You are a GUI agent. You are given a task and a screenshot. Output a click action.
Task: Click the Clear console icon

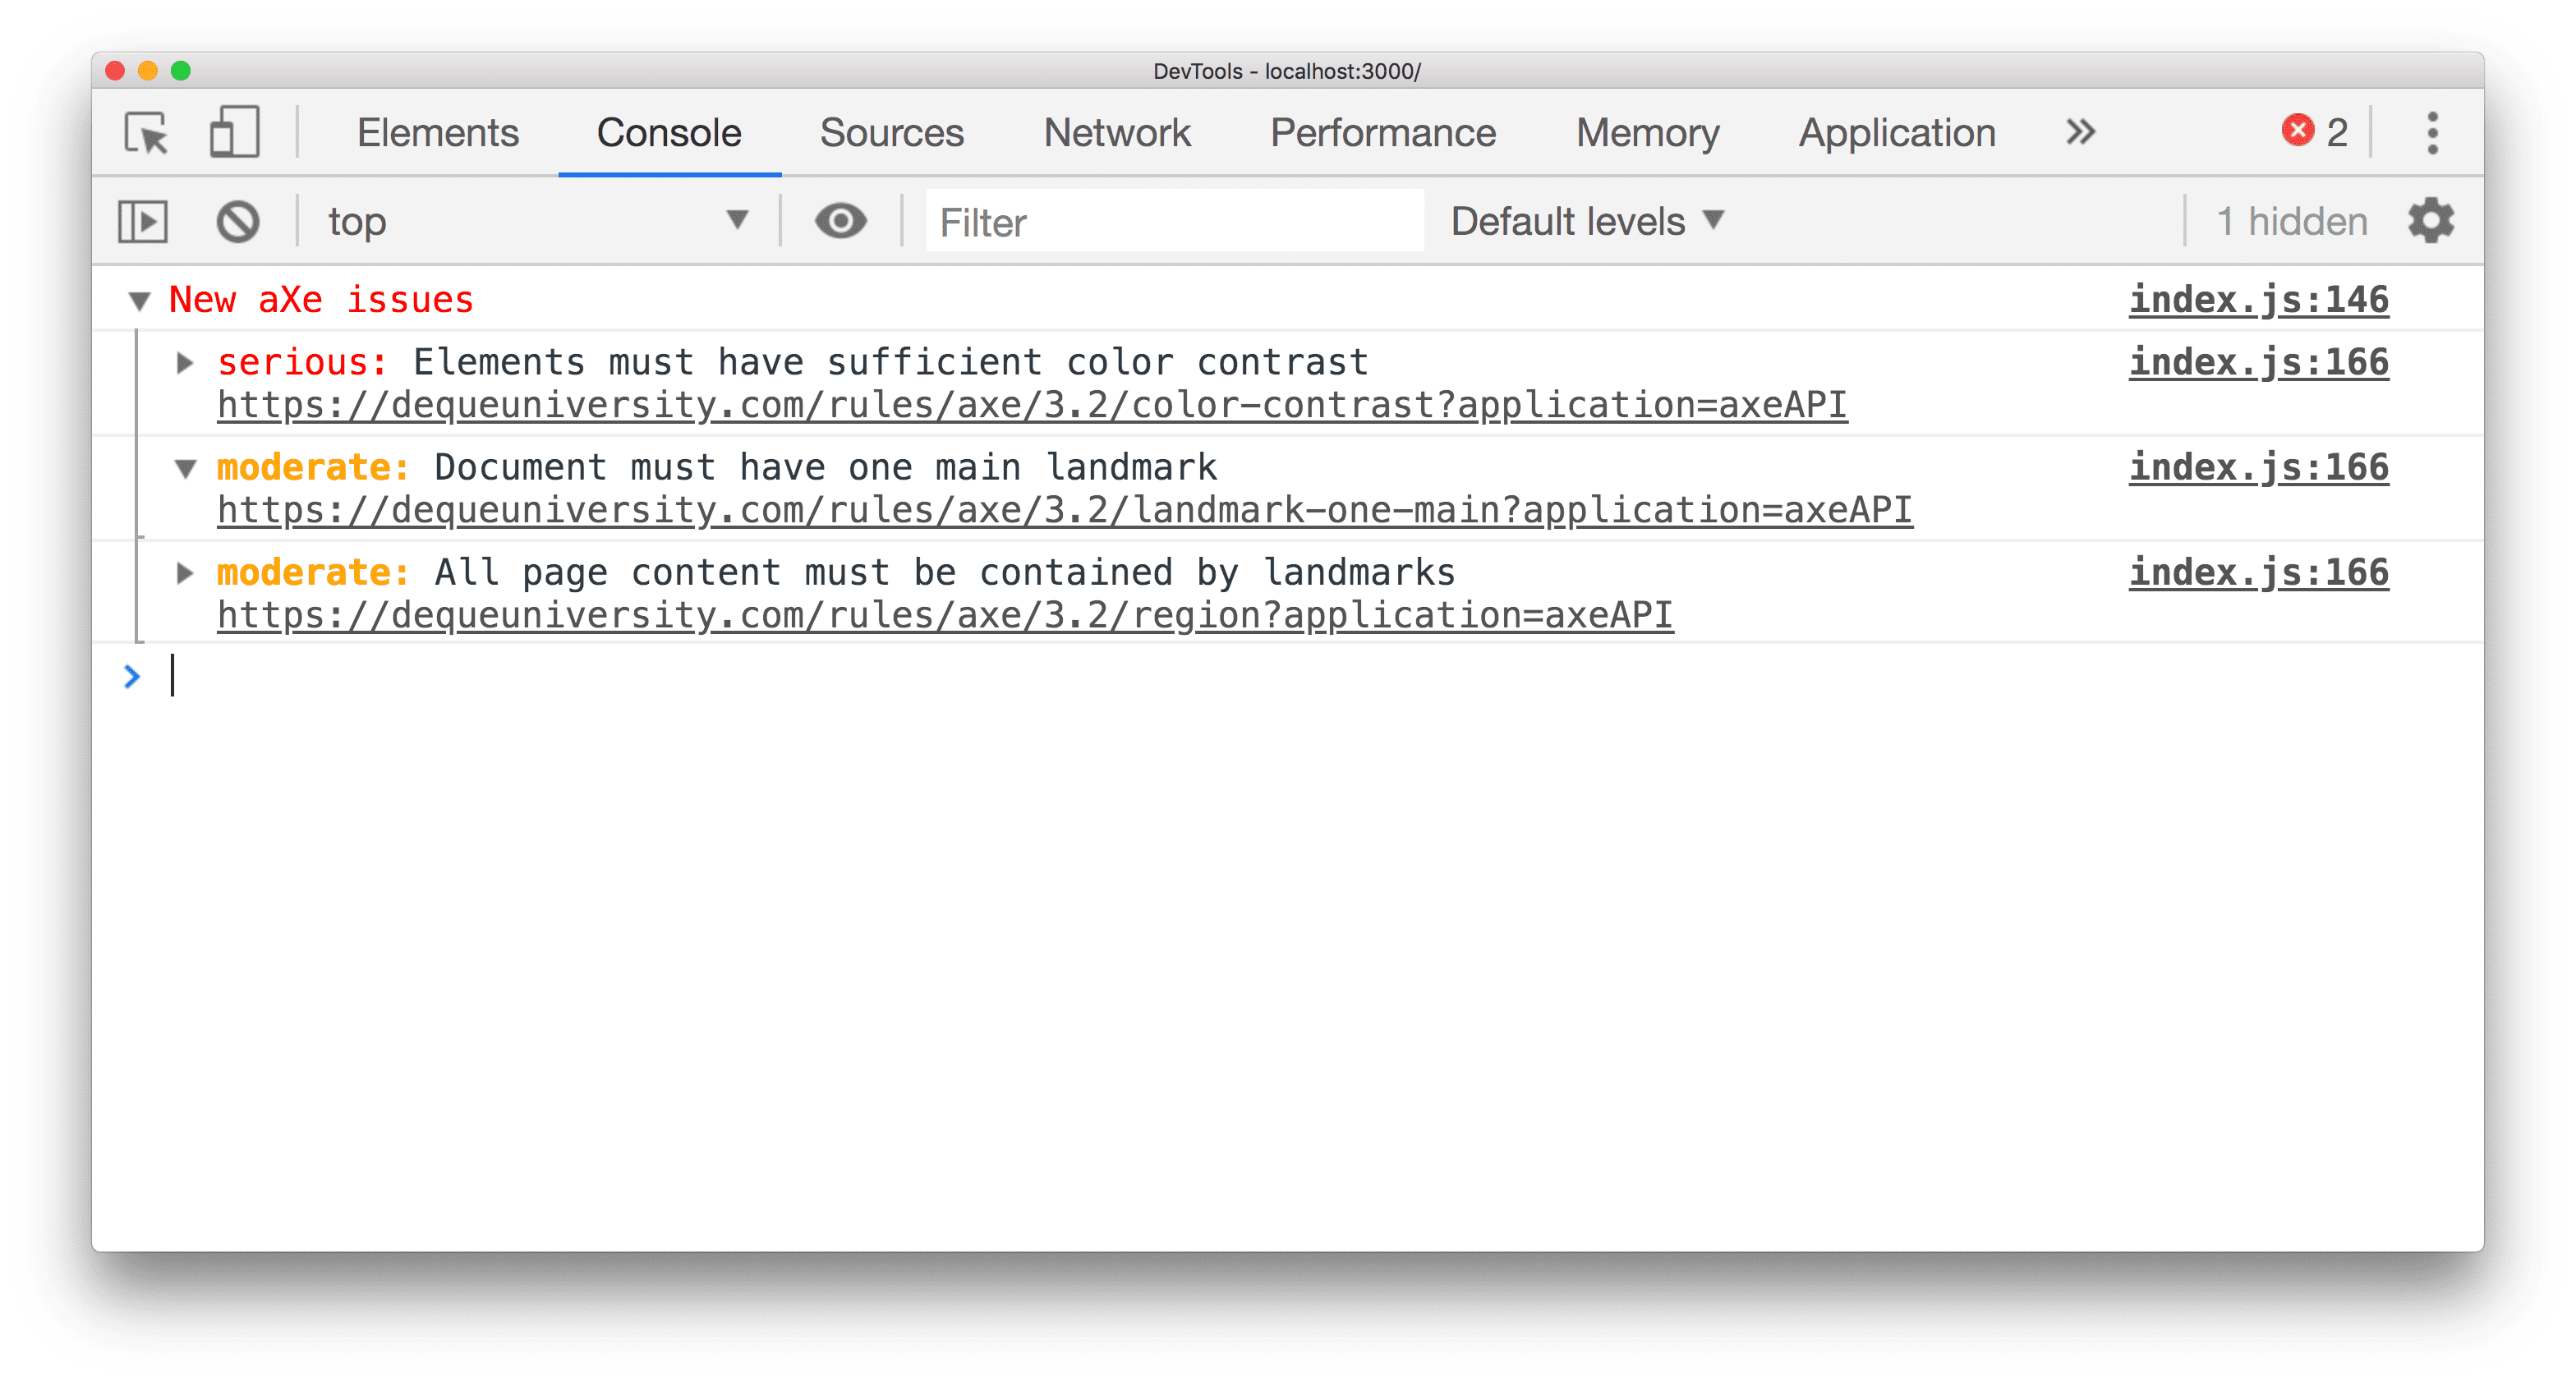237,220
